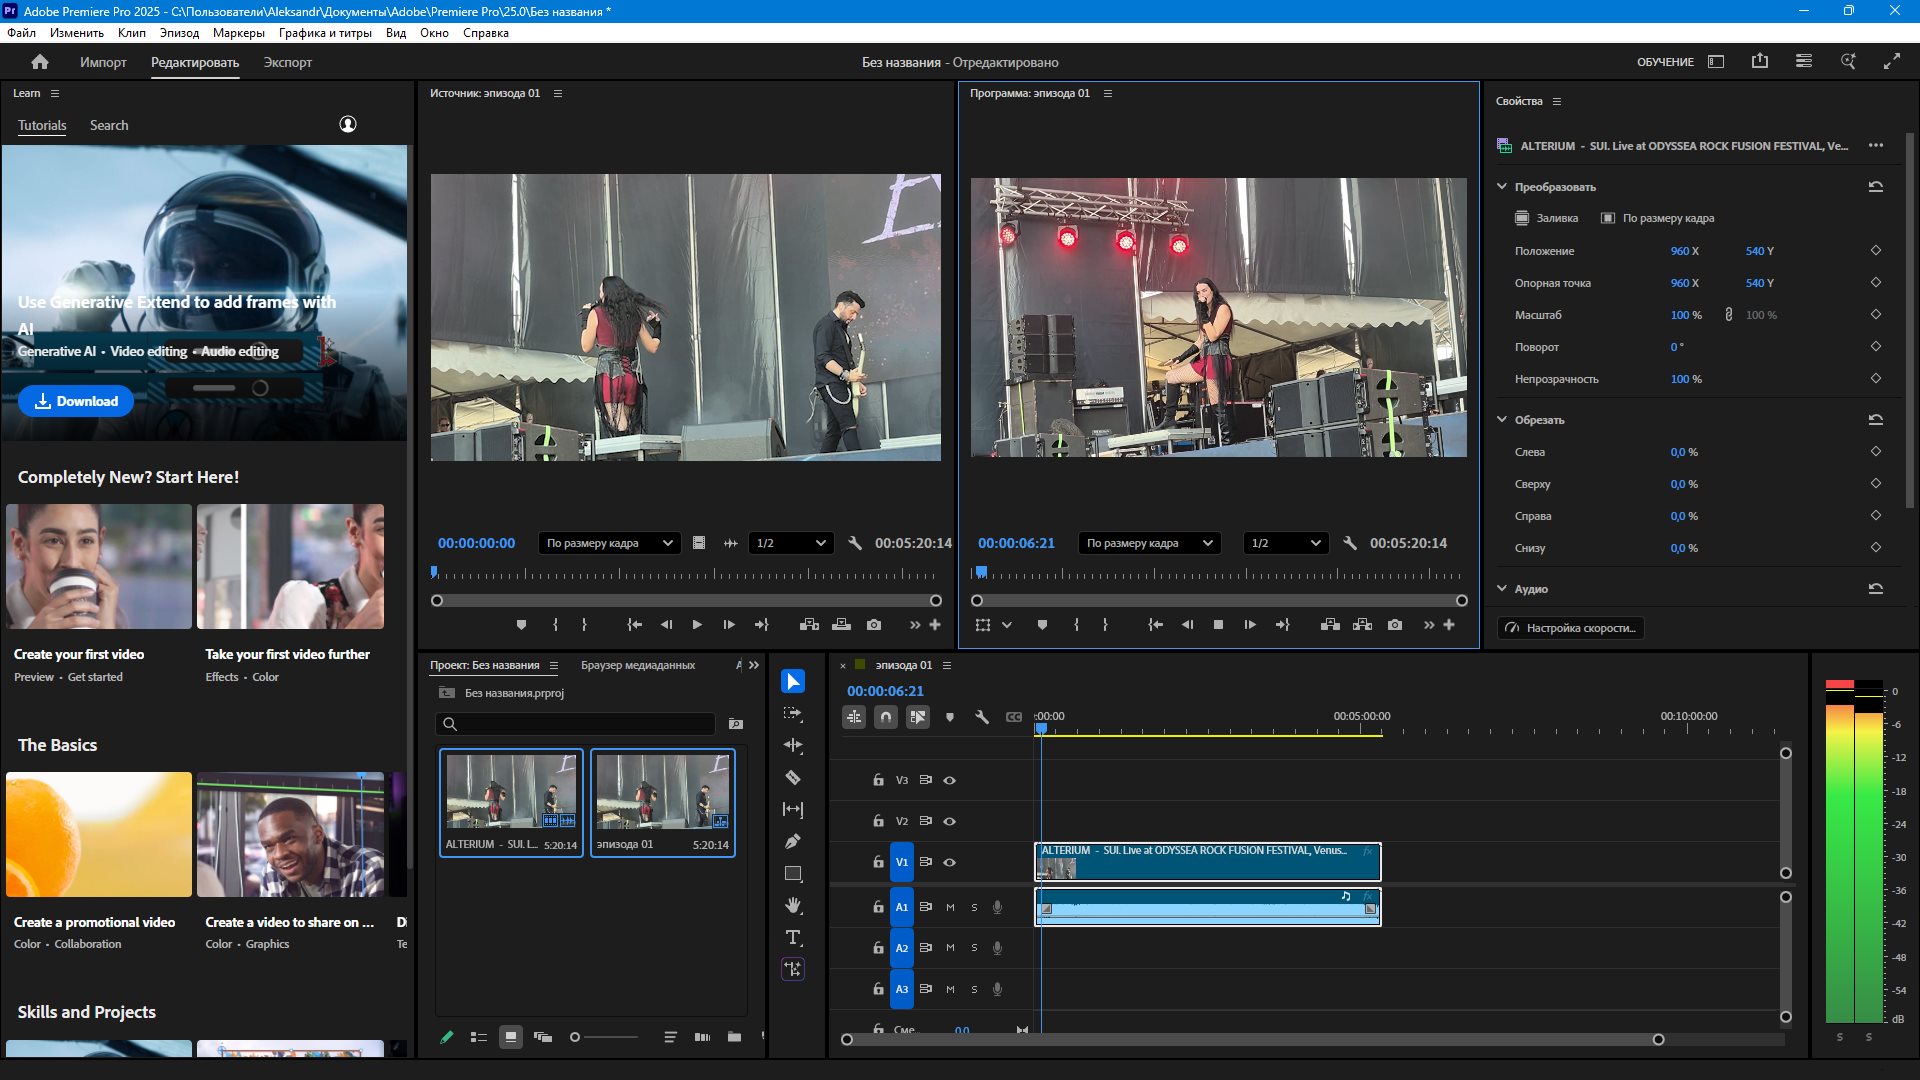Open Source monitor playback resolution dropdown
This screenshot has width=1920, height=1080.
(791, 543)
